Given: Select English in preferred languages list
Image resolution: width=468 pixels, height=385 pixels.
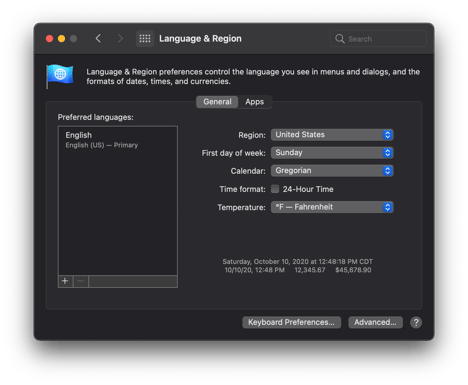Looking at the screenshot, I should (118, 140).
